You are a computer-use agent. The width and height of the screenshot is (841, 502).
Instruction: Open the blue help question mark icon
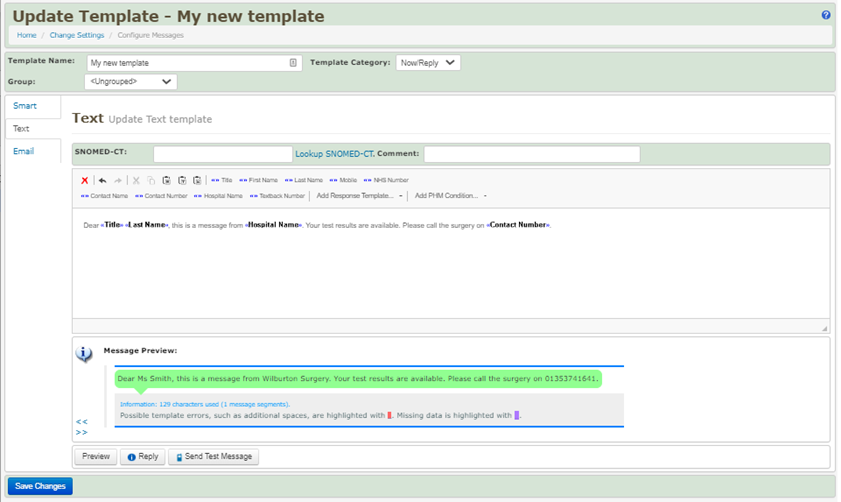pos(825,16)
